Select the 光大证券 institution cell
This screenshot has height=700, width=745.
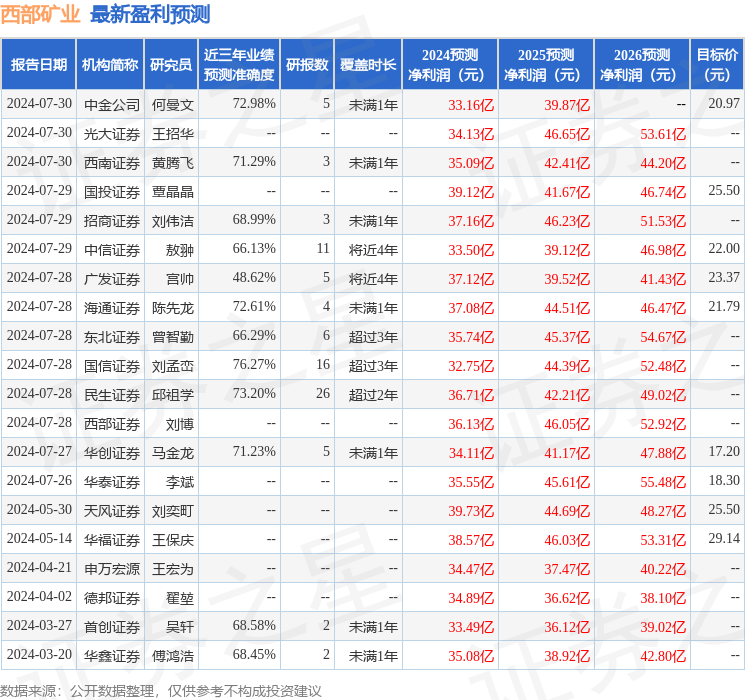112,134
